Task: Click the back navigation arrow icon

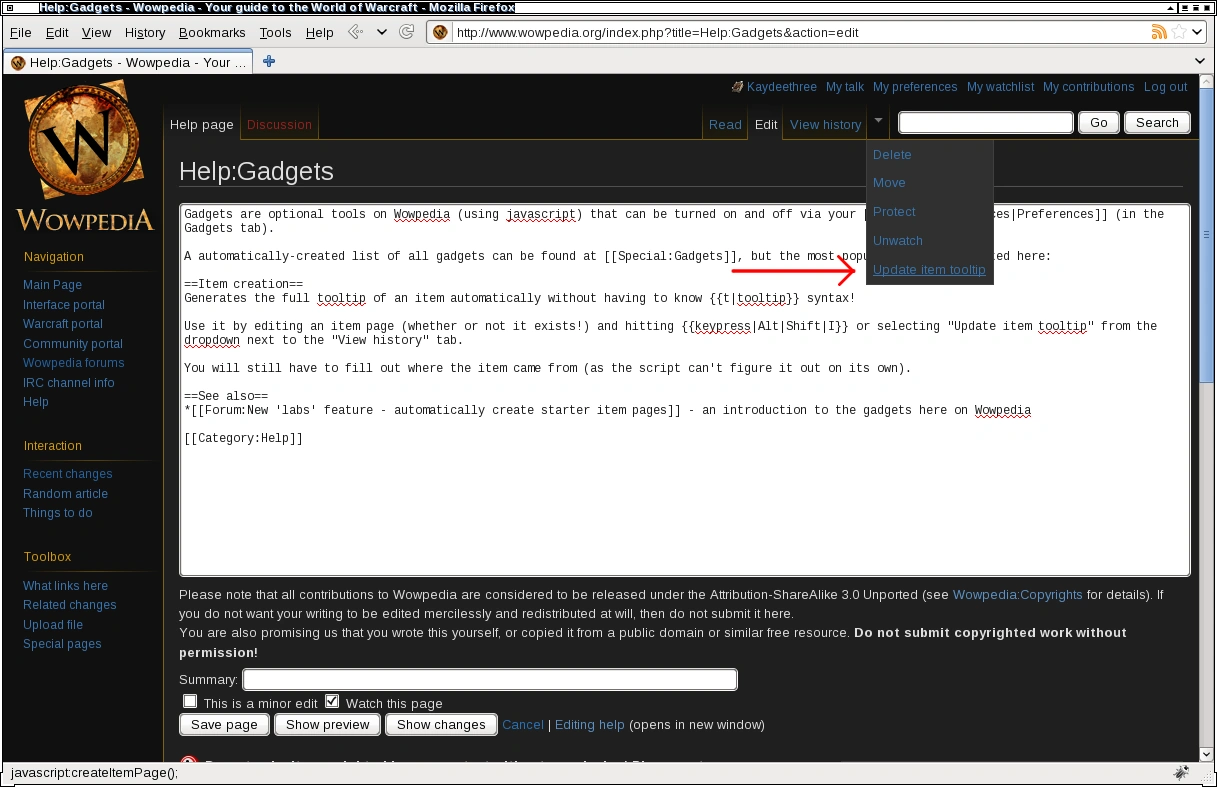Action: coord(355,32)
